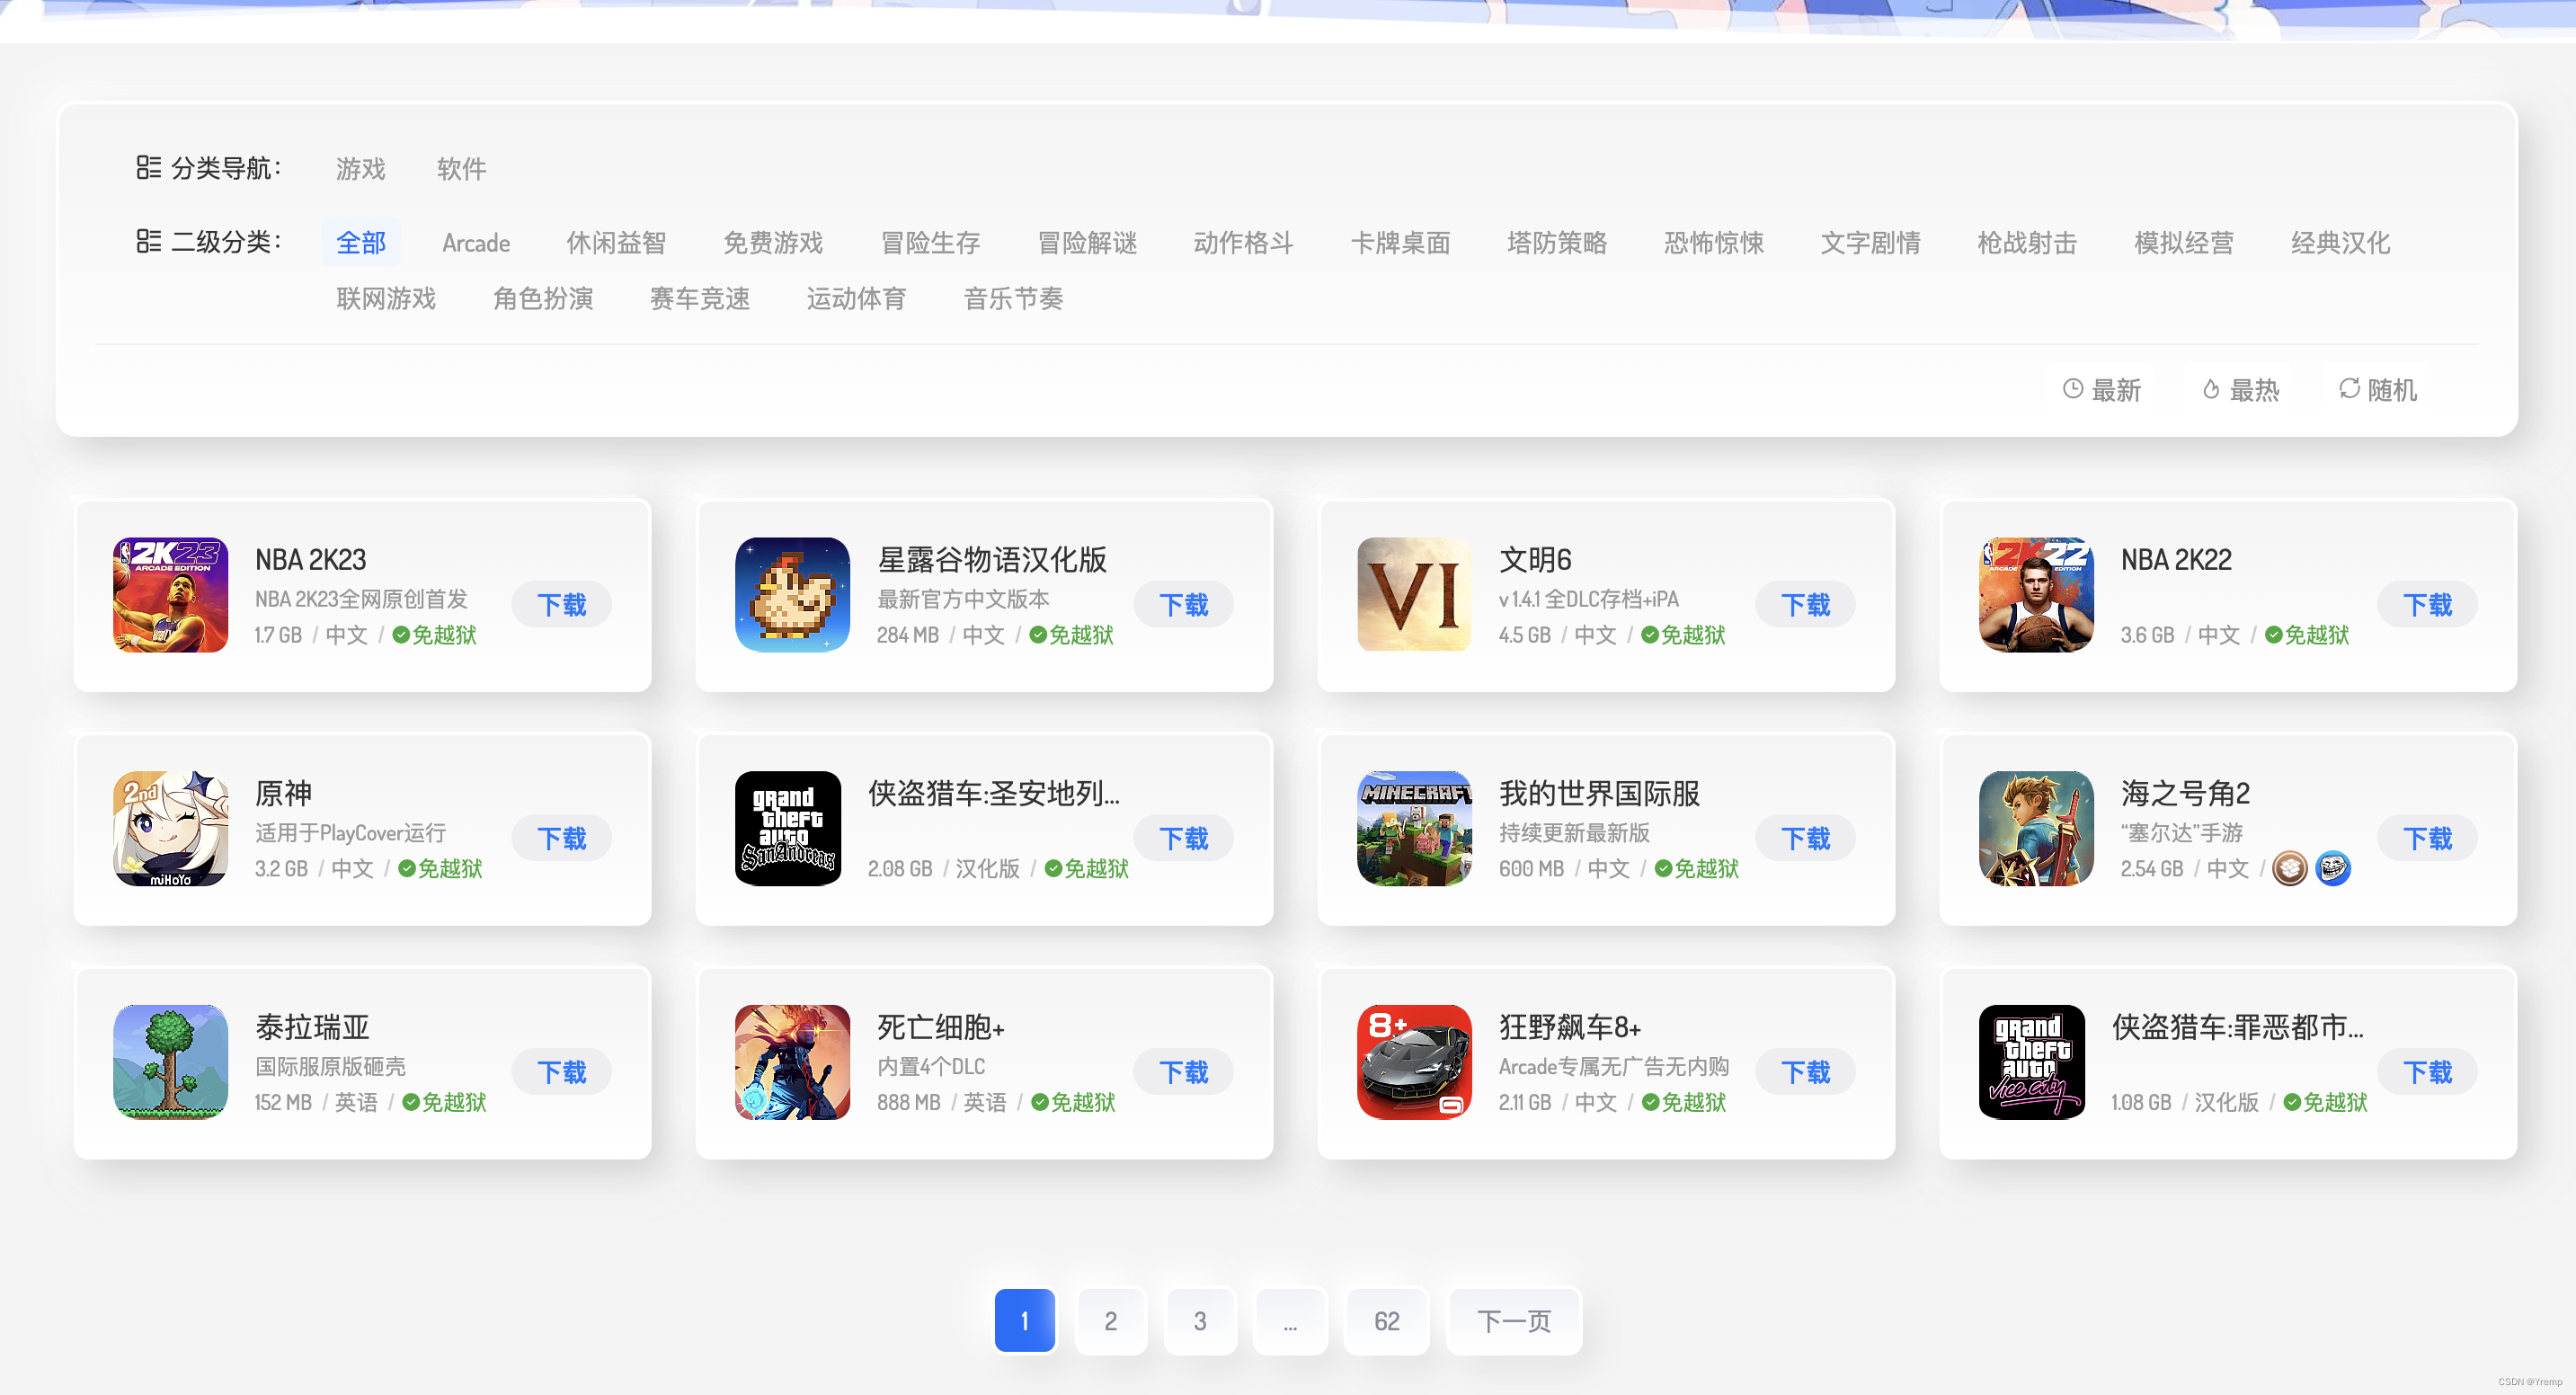Click the 二级分类 grid icon
The height and width of the screenshot is (1395, 2576).
(x=148, y=241)
